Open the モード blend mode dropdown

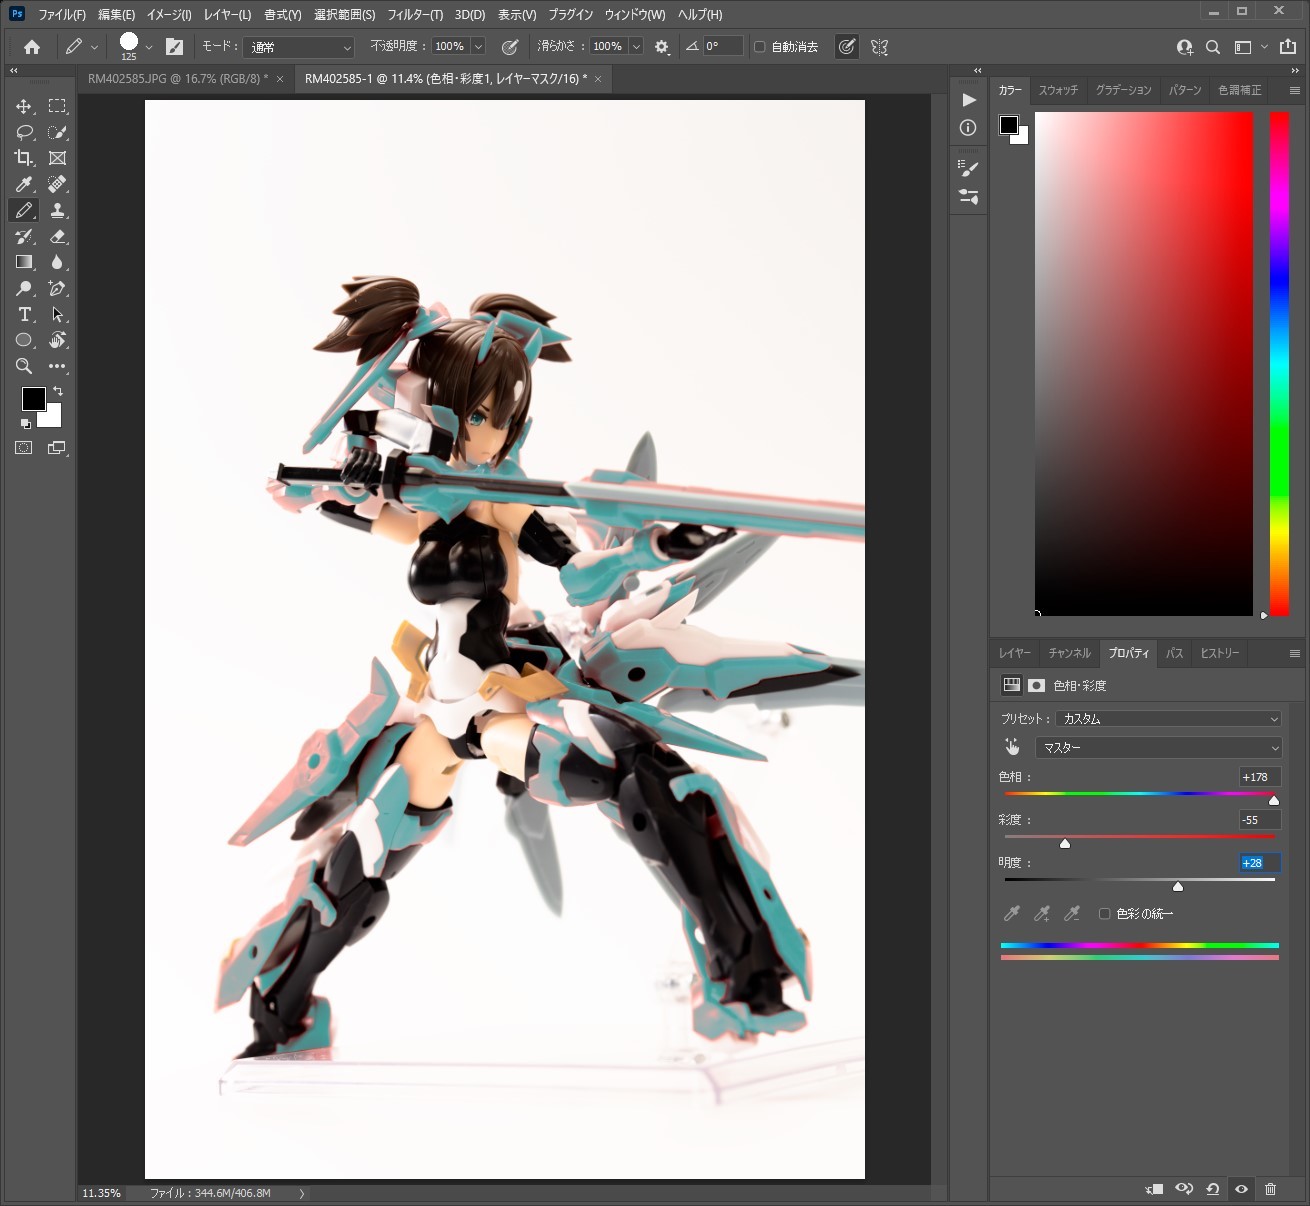point(299,47)
